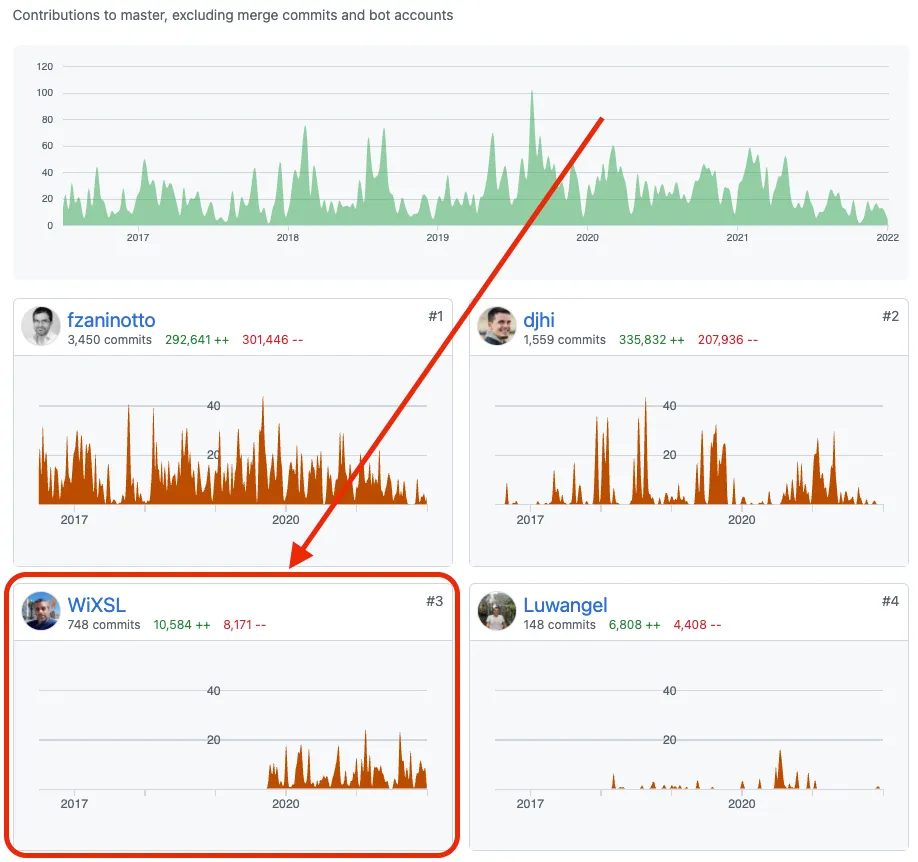Click the 2019 label on the main graph axis
918x862 pixels.
click(437, 237)
